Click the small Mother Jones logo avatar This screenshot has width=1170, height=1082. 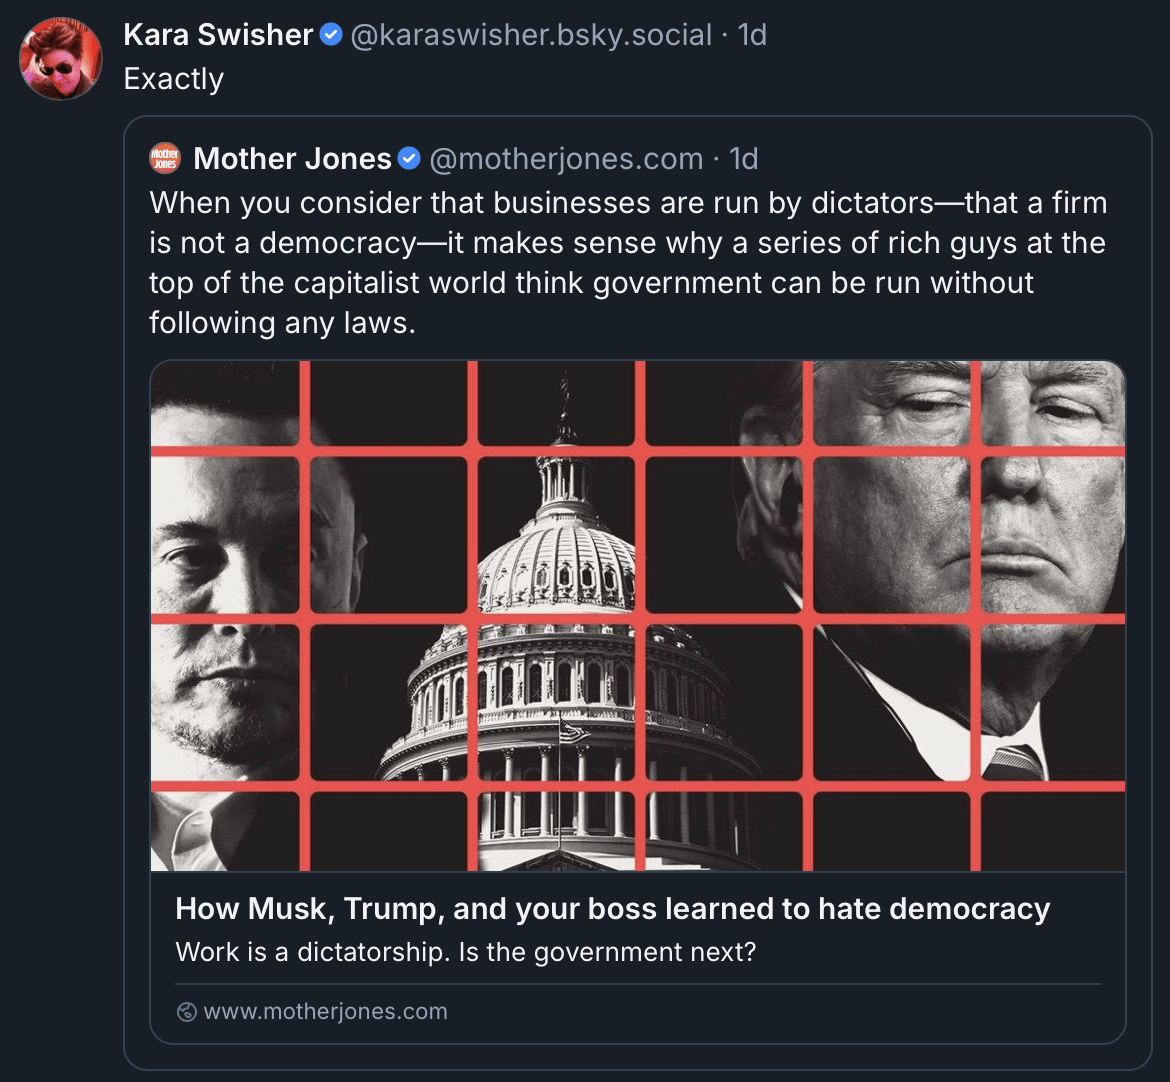tap(164, 158)
